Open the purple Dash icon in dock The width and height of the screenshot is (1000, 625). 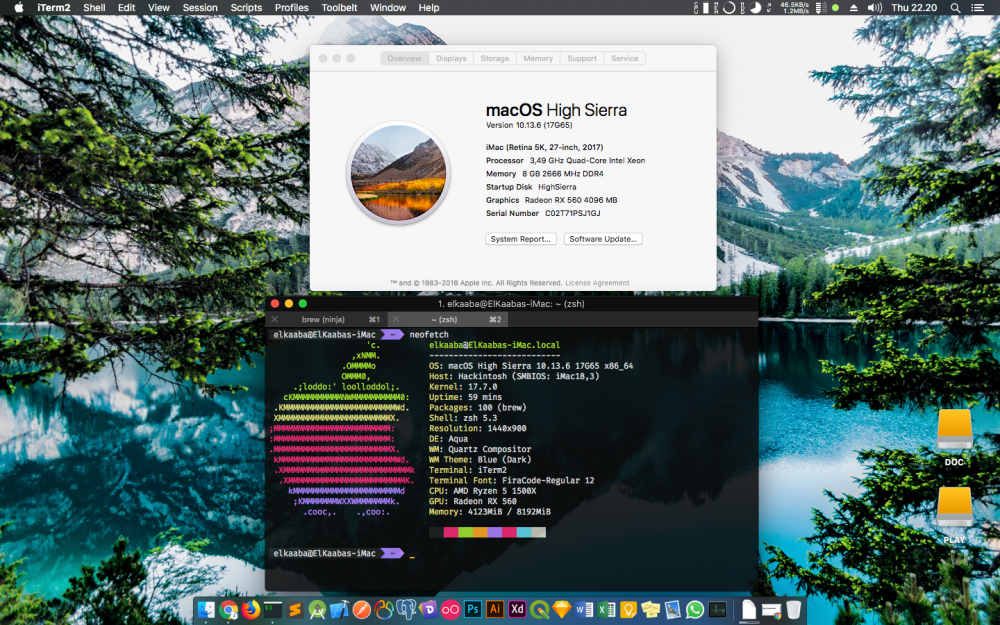[429, 610]
